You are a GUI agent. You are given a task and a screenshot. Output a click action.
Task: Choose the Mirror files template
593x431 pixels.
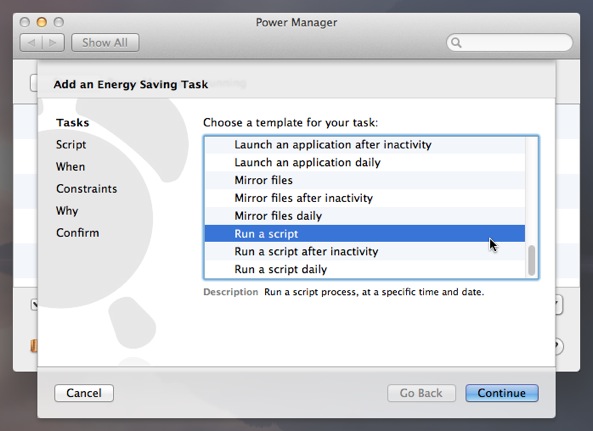(365, 180)
